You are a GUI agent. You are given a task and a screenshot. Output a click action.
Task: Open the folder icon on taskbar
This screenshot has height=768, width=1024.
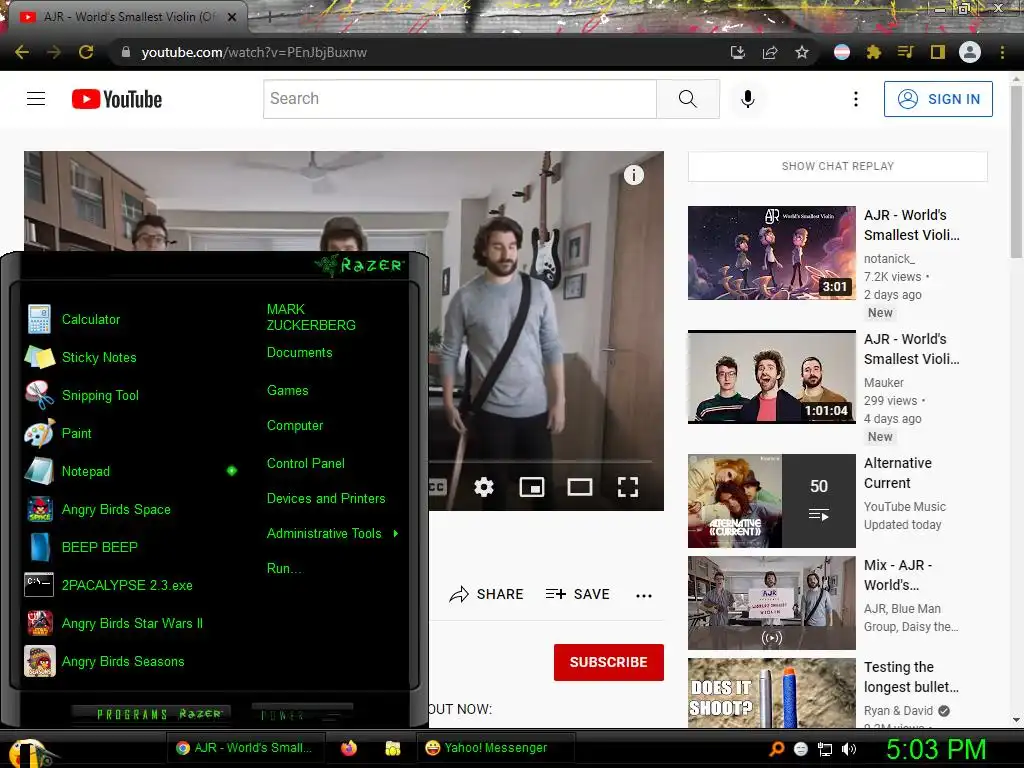click(392, 748)
